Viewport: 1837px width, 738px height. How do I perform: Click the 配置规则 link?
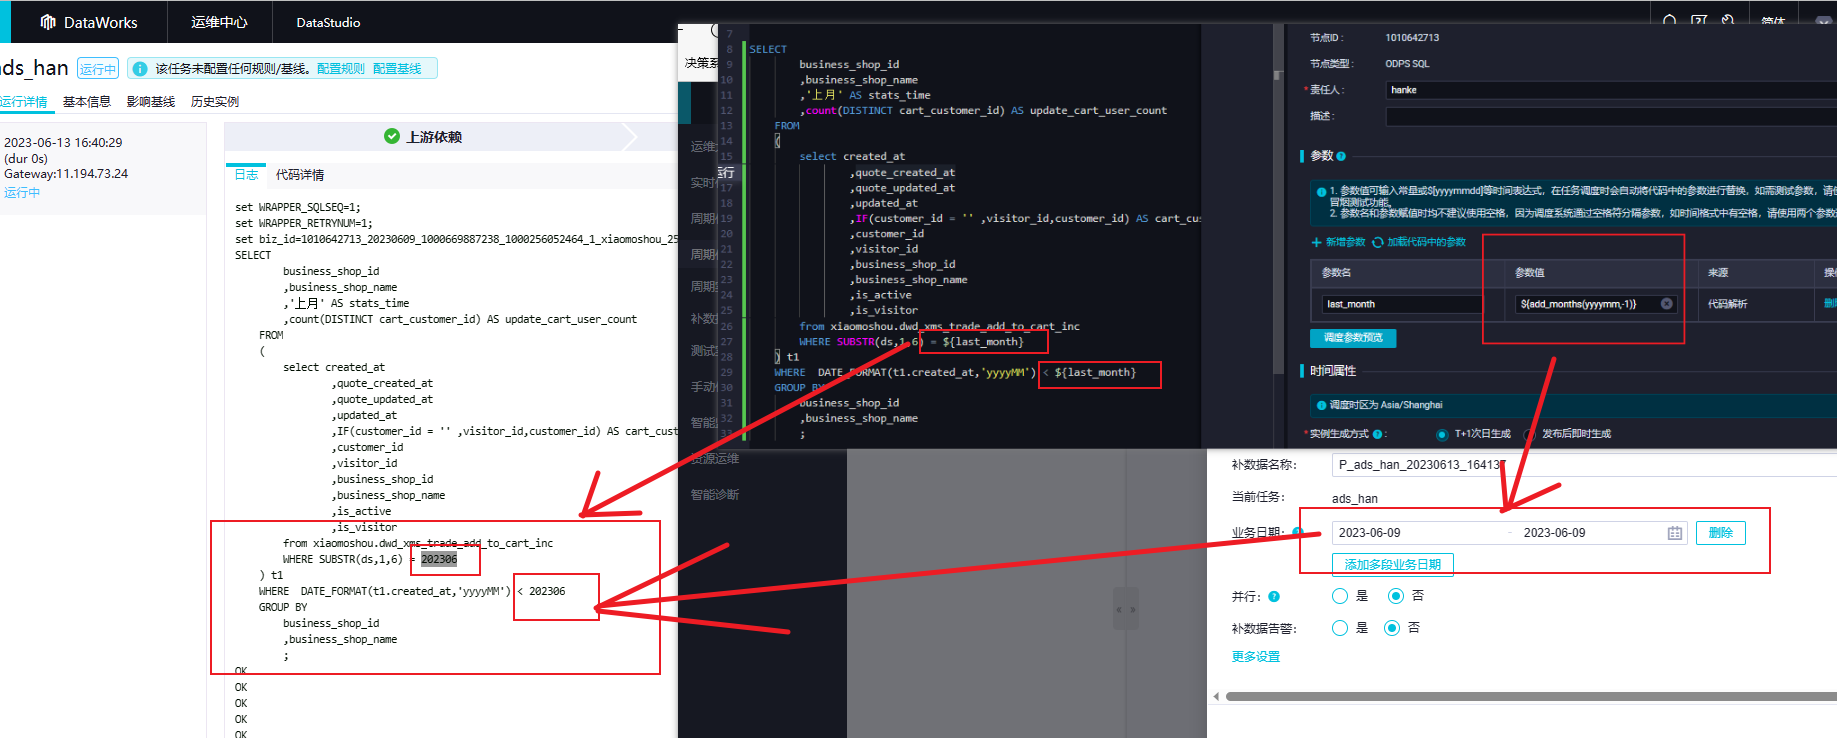click(x=341, y=69)
